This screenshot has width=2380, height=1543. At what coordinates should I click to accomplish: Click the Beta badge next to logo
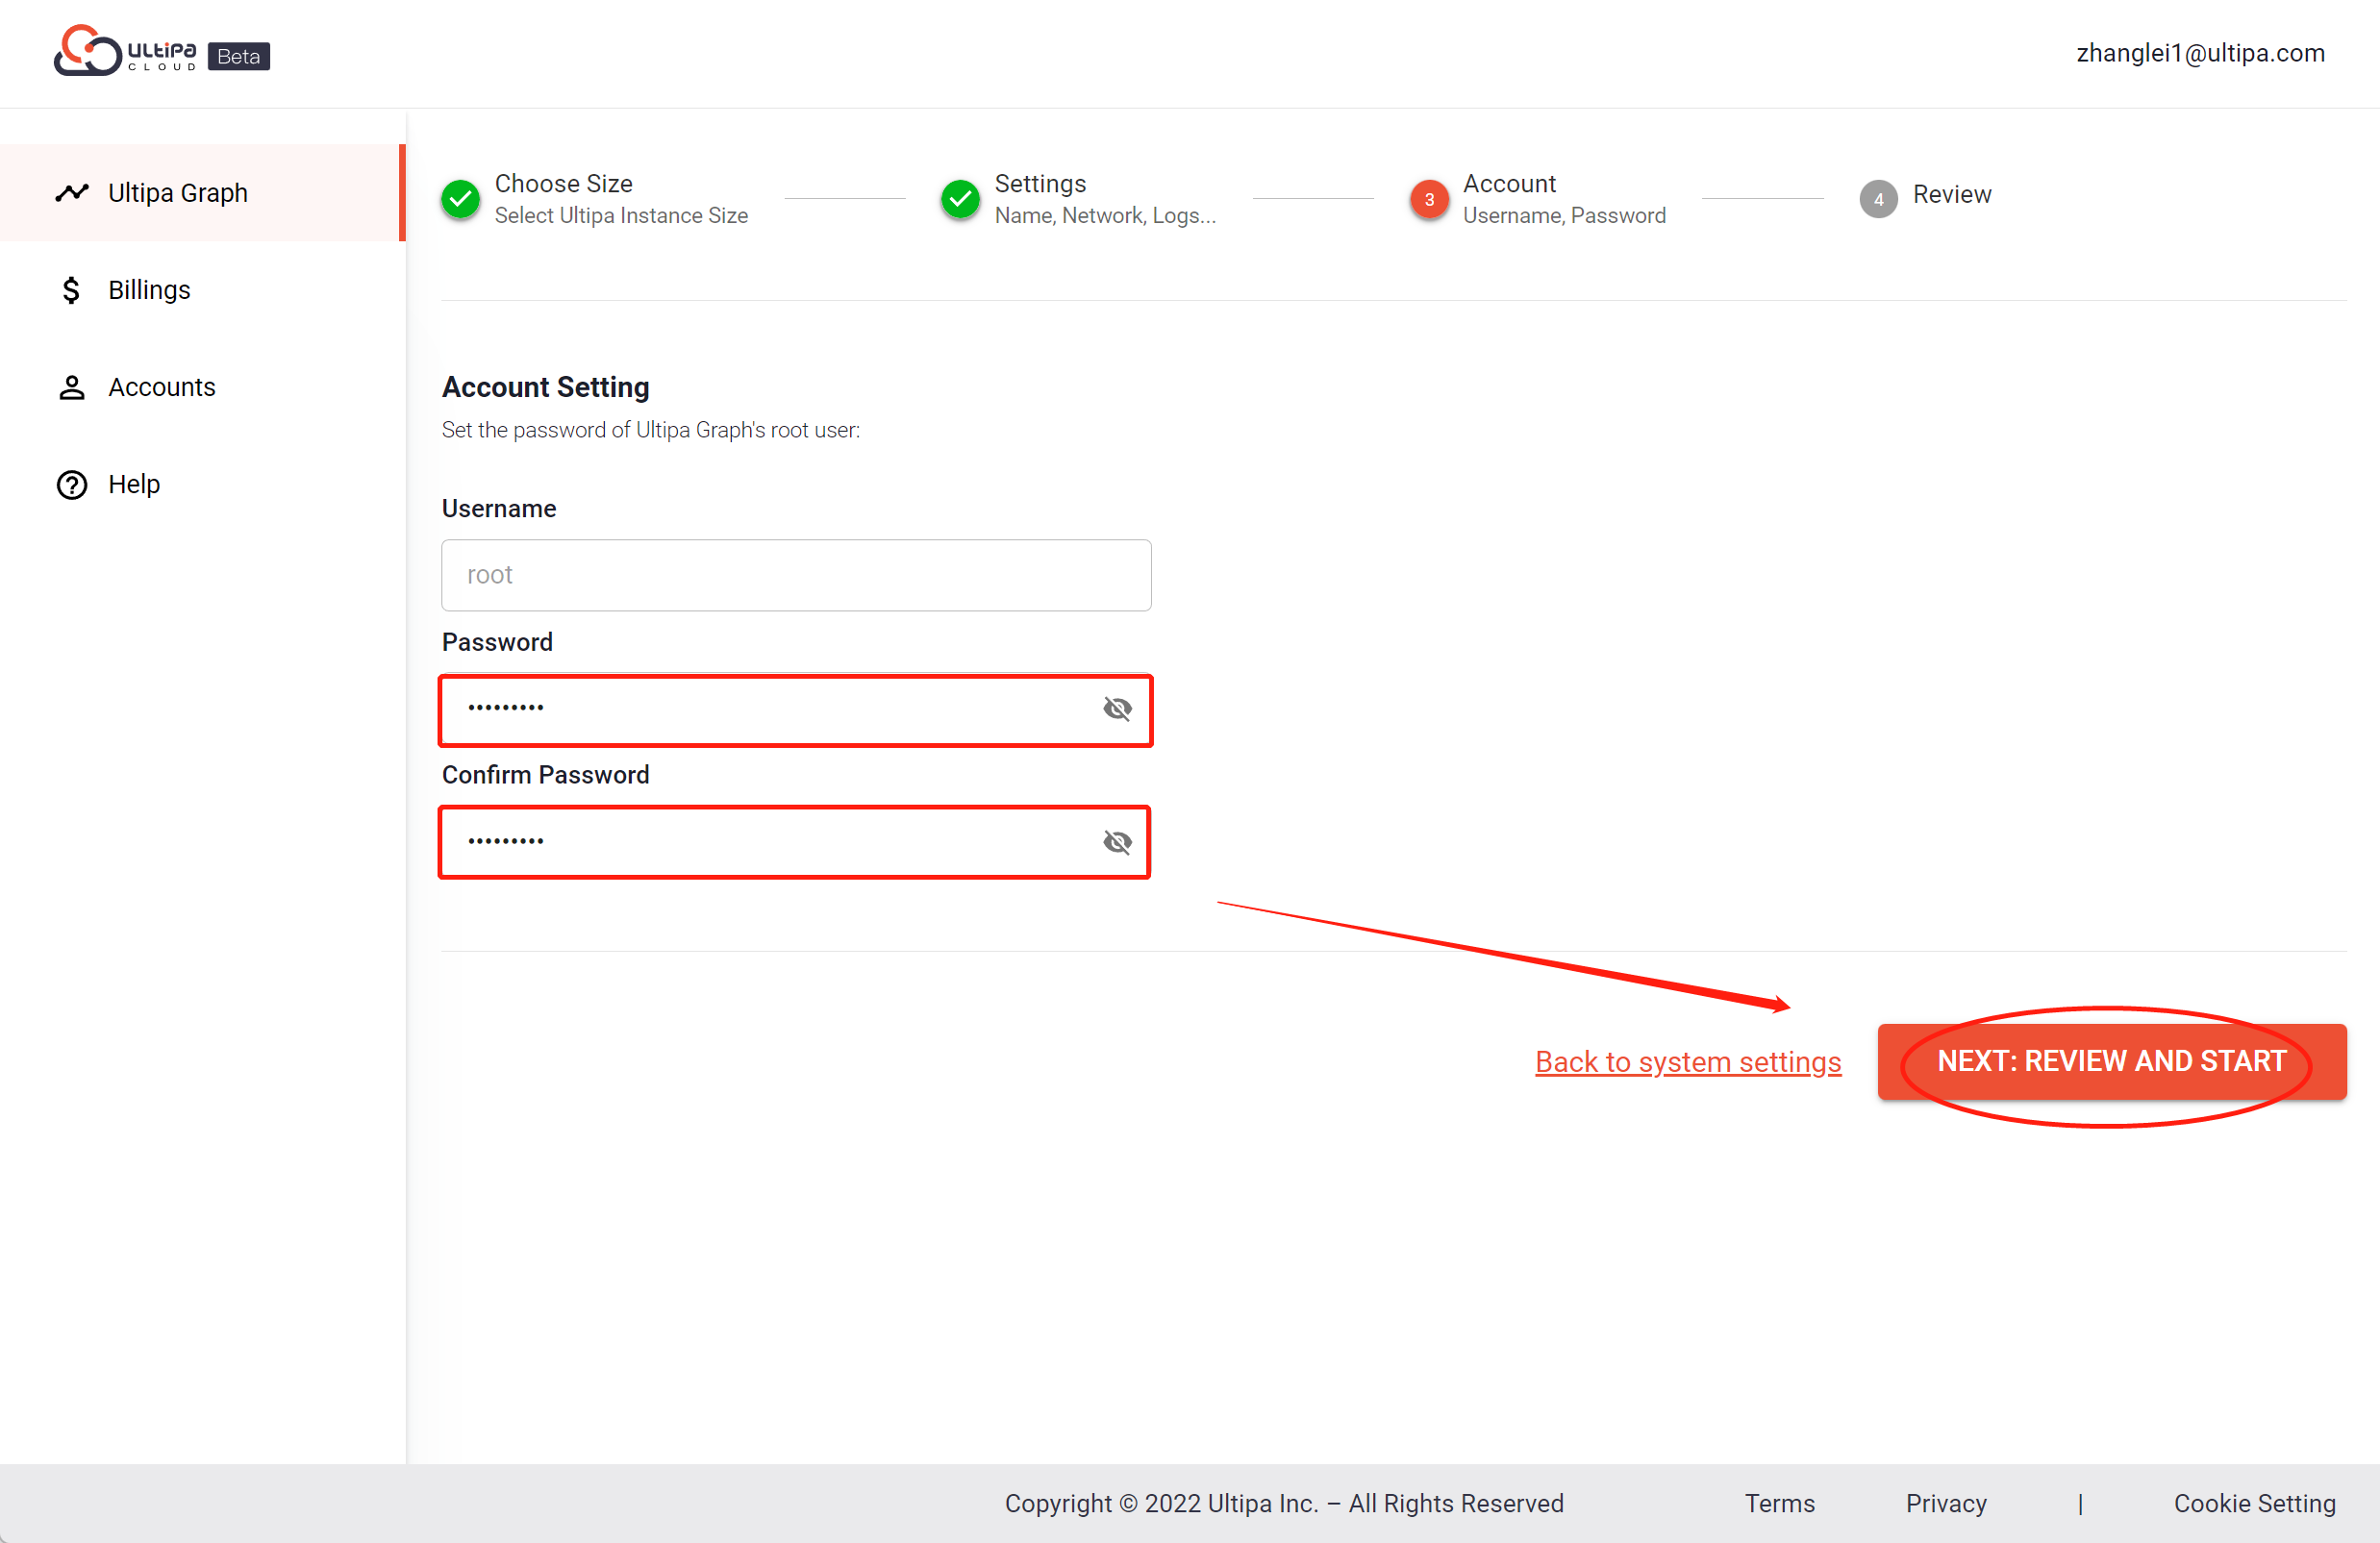point(238,56)
